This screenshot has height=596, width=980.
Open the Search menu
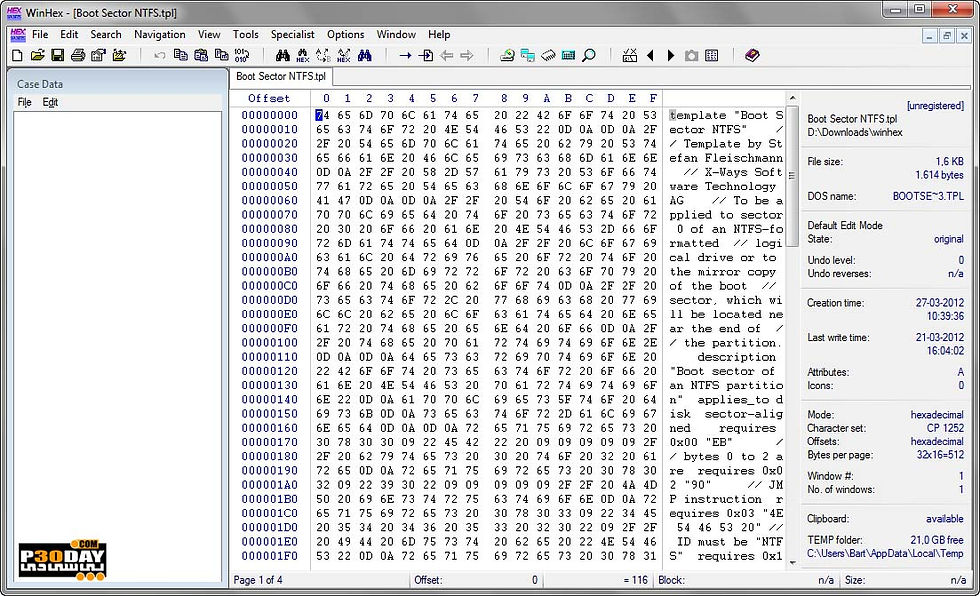106,34
